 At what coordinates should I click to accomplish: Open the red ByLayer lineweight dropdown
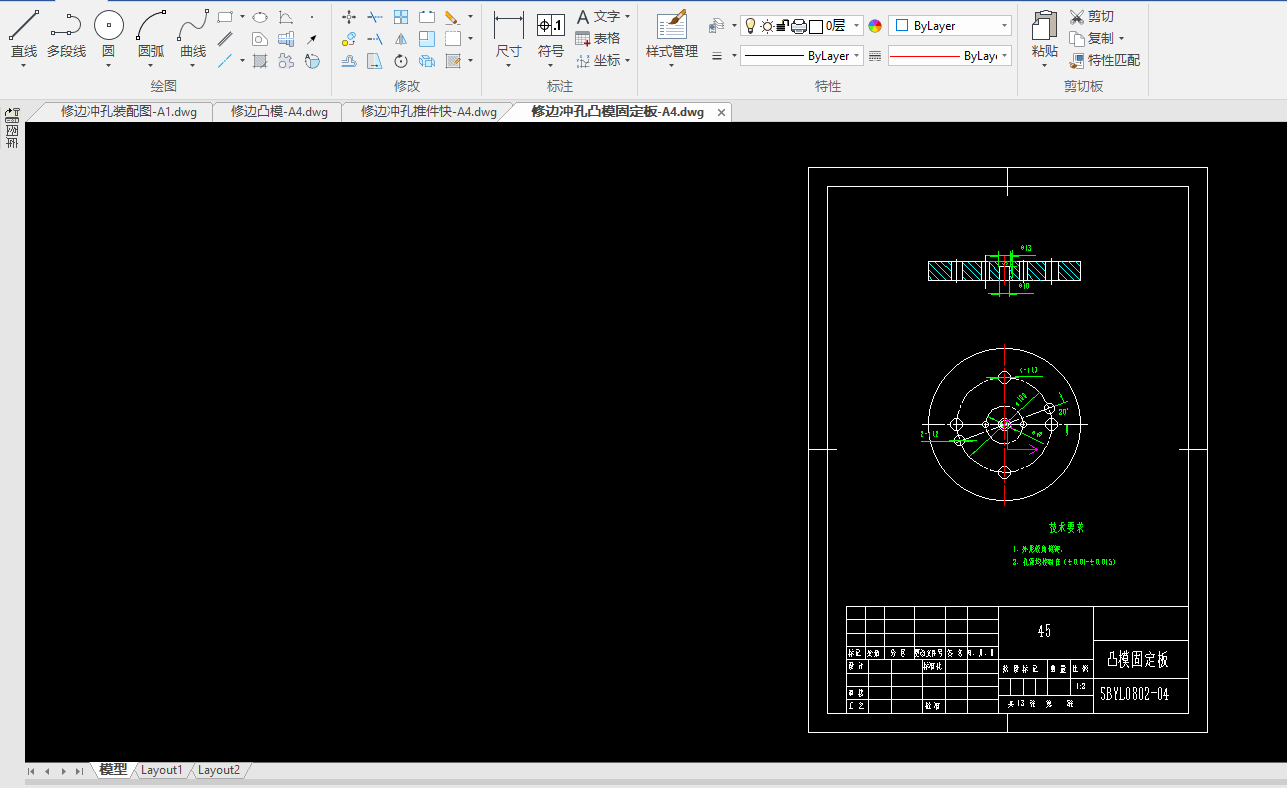click(1004, 56)
